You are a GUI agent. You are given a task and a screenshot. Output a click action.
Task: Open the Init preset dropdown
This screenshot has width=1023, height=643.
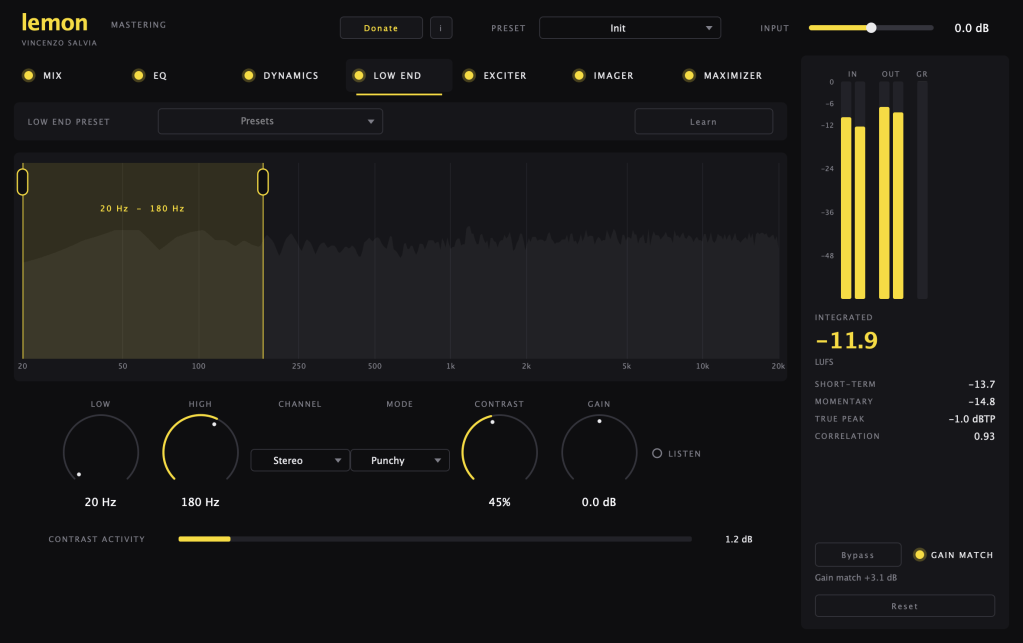(630, 28)
